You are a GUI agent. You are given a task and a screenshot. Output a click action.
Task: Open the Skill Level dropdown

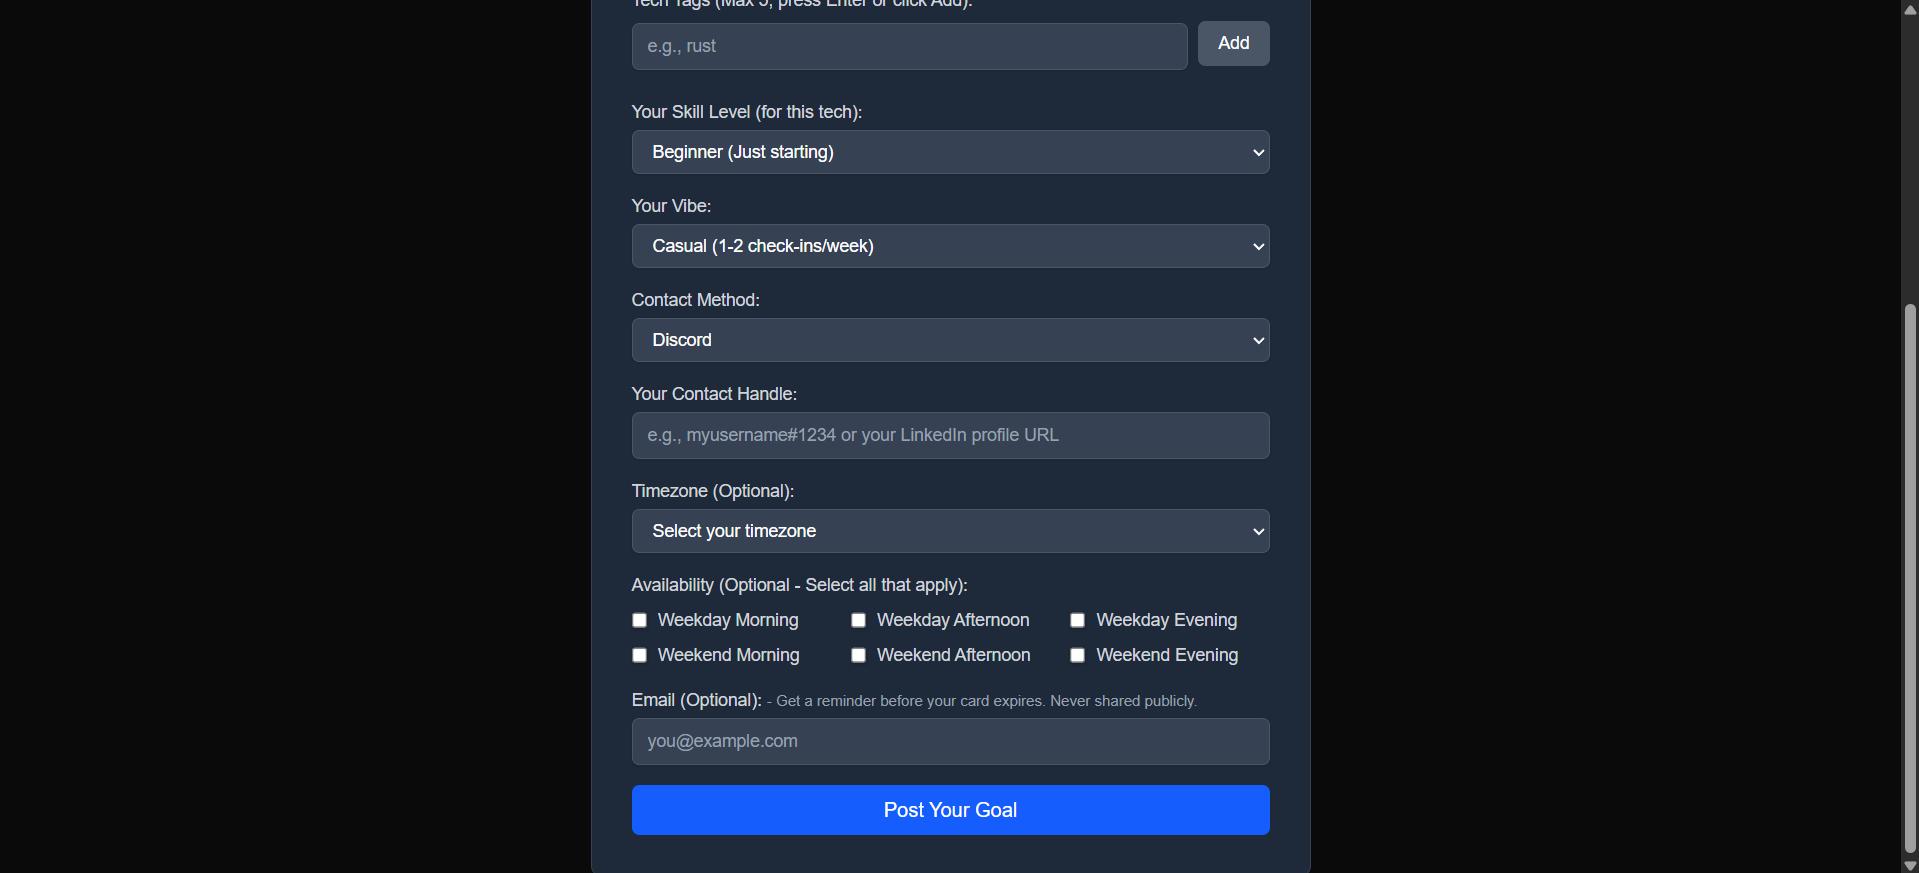pos(949,152)
